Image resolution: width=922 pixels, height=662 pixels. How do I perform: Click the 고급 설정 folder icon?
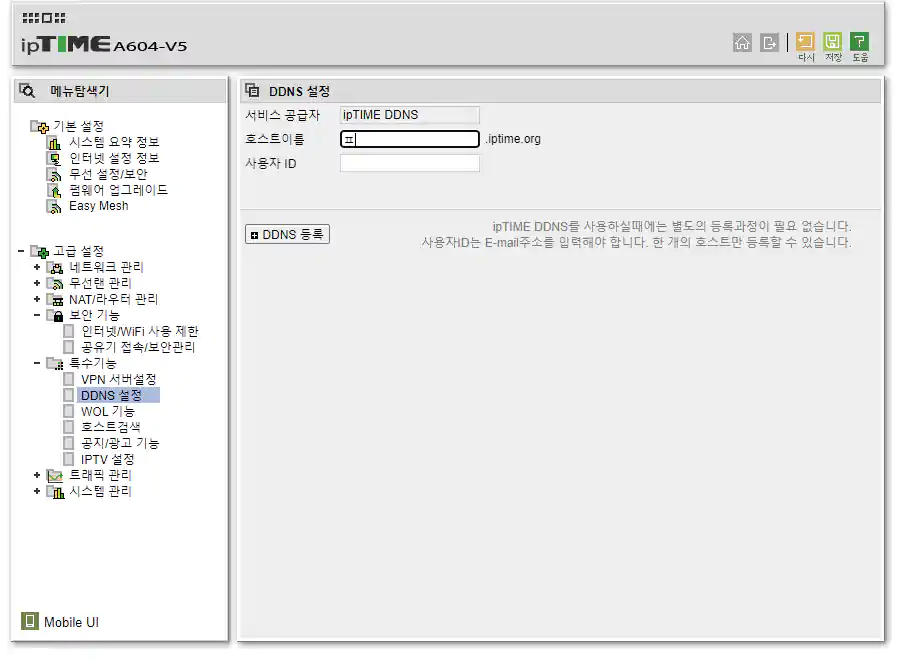click(40, 252)
